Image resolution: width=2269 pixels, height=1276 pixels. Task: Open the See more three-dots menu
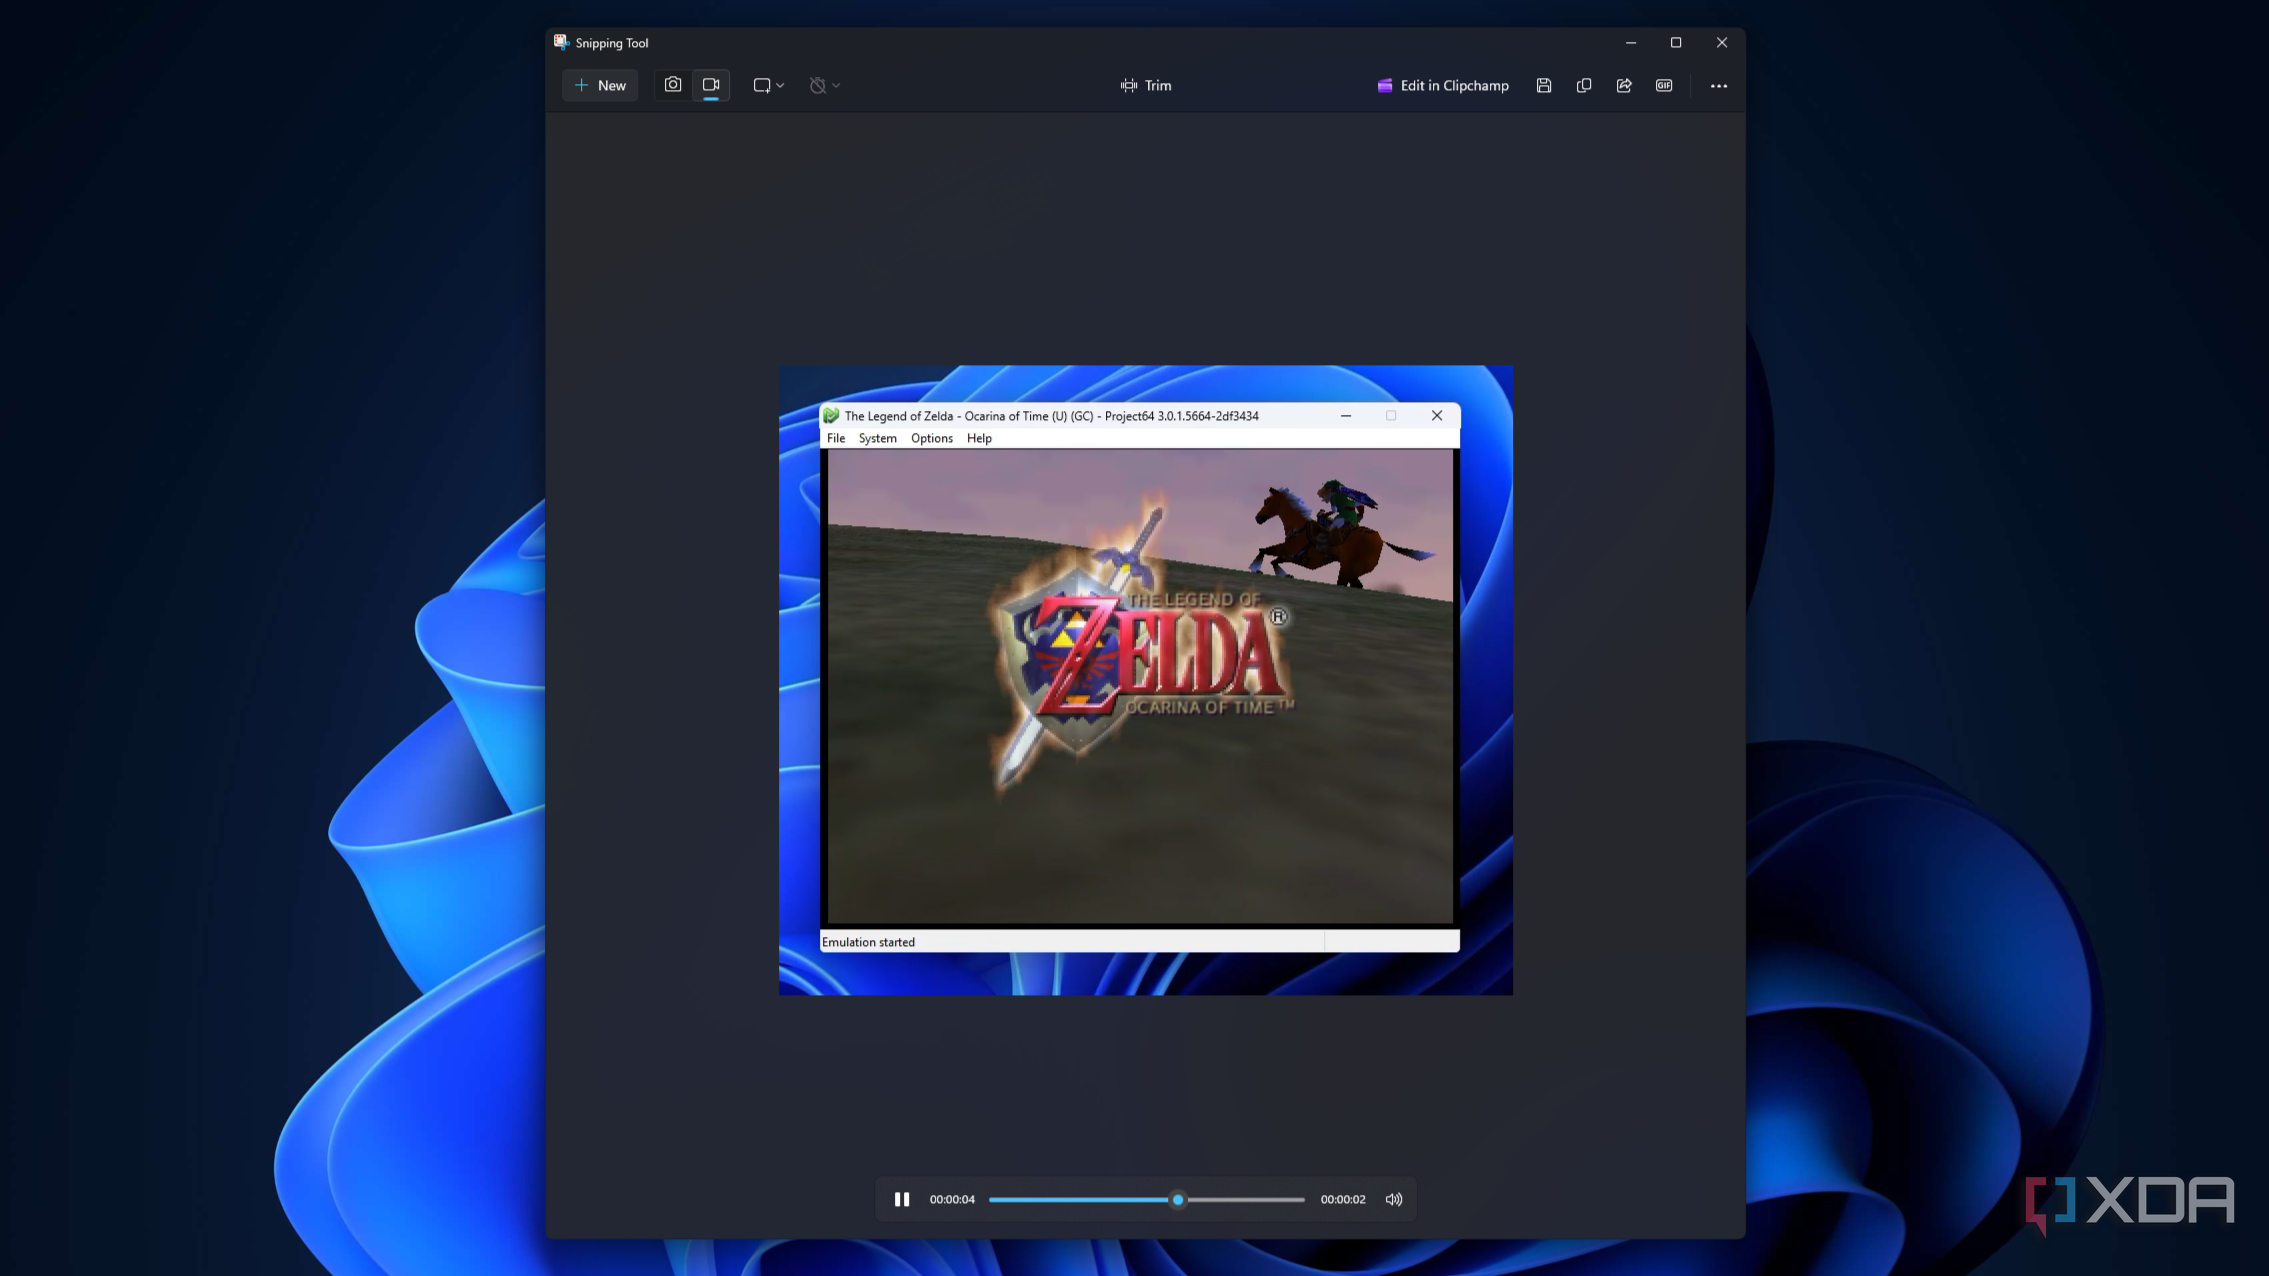tap(1719, 86)
